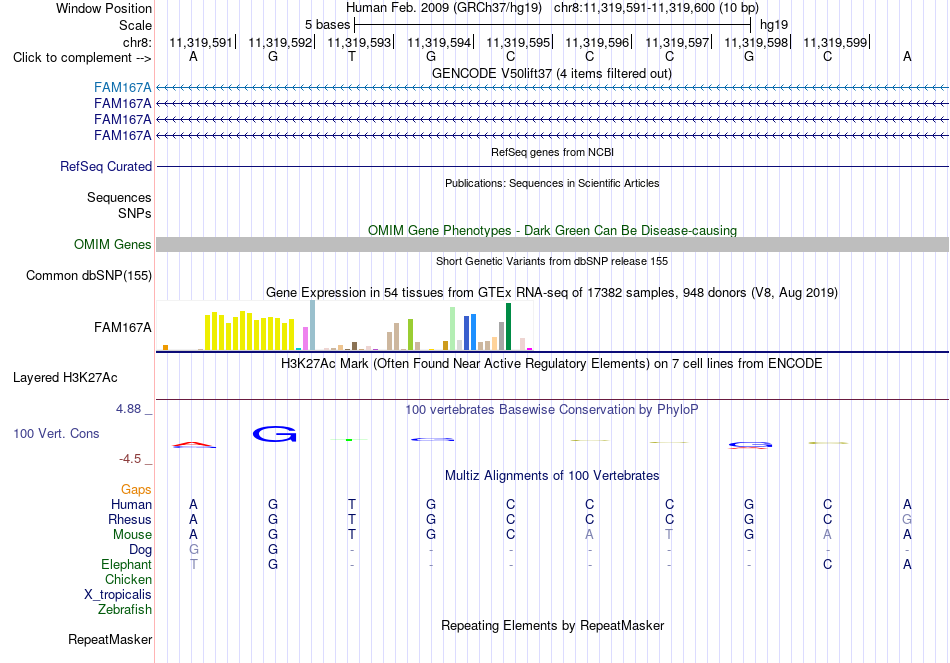
Task: Click the tall gray-teal GTEx expression bar
Action: [313, 325]
